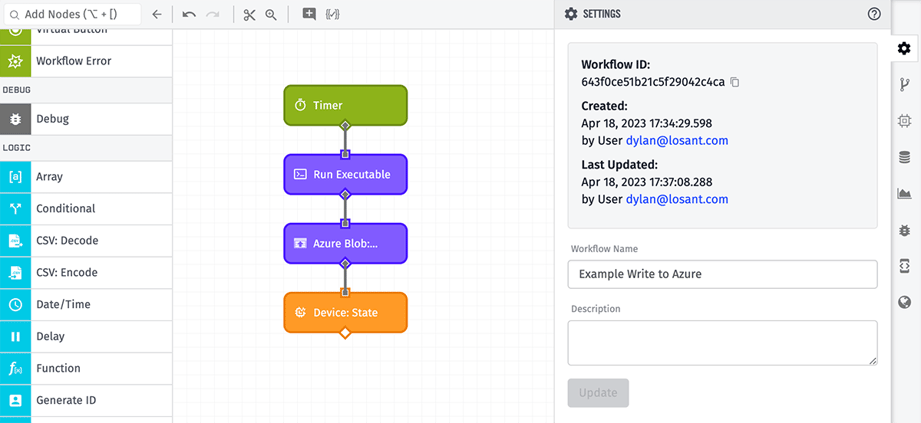Click the undo arrow in the toolbar
This screenshot has width=921, height=423.
(x=189, y=15)
